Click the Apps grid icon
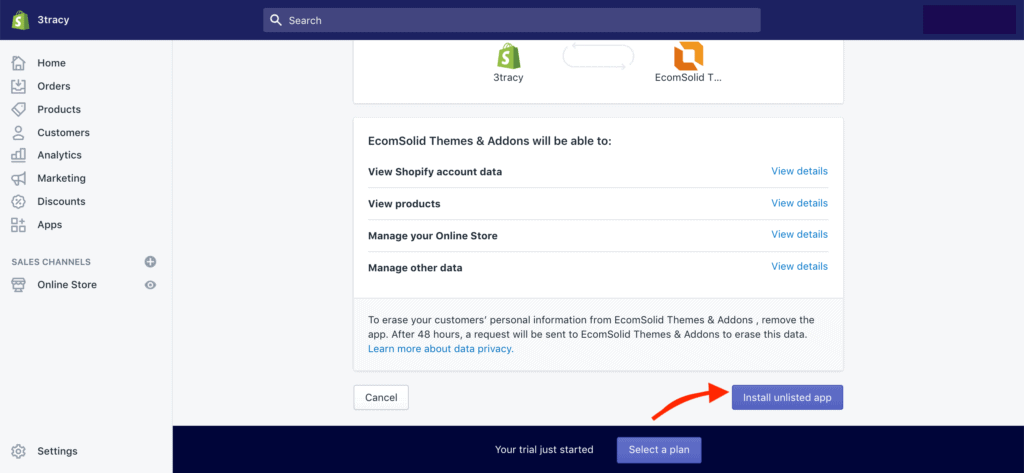 click(x=19, y=225)
